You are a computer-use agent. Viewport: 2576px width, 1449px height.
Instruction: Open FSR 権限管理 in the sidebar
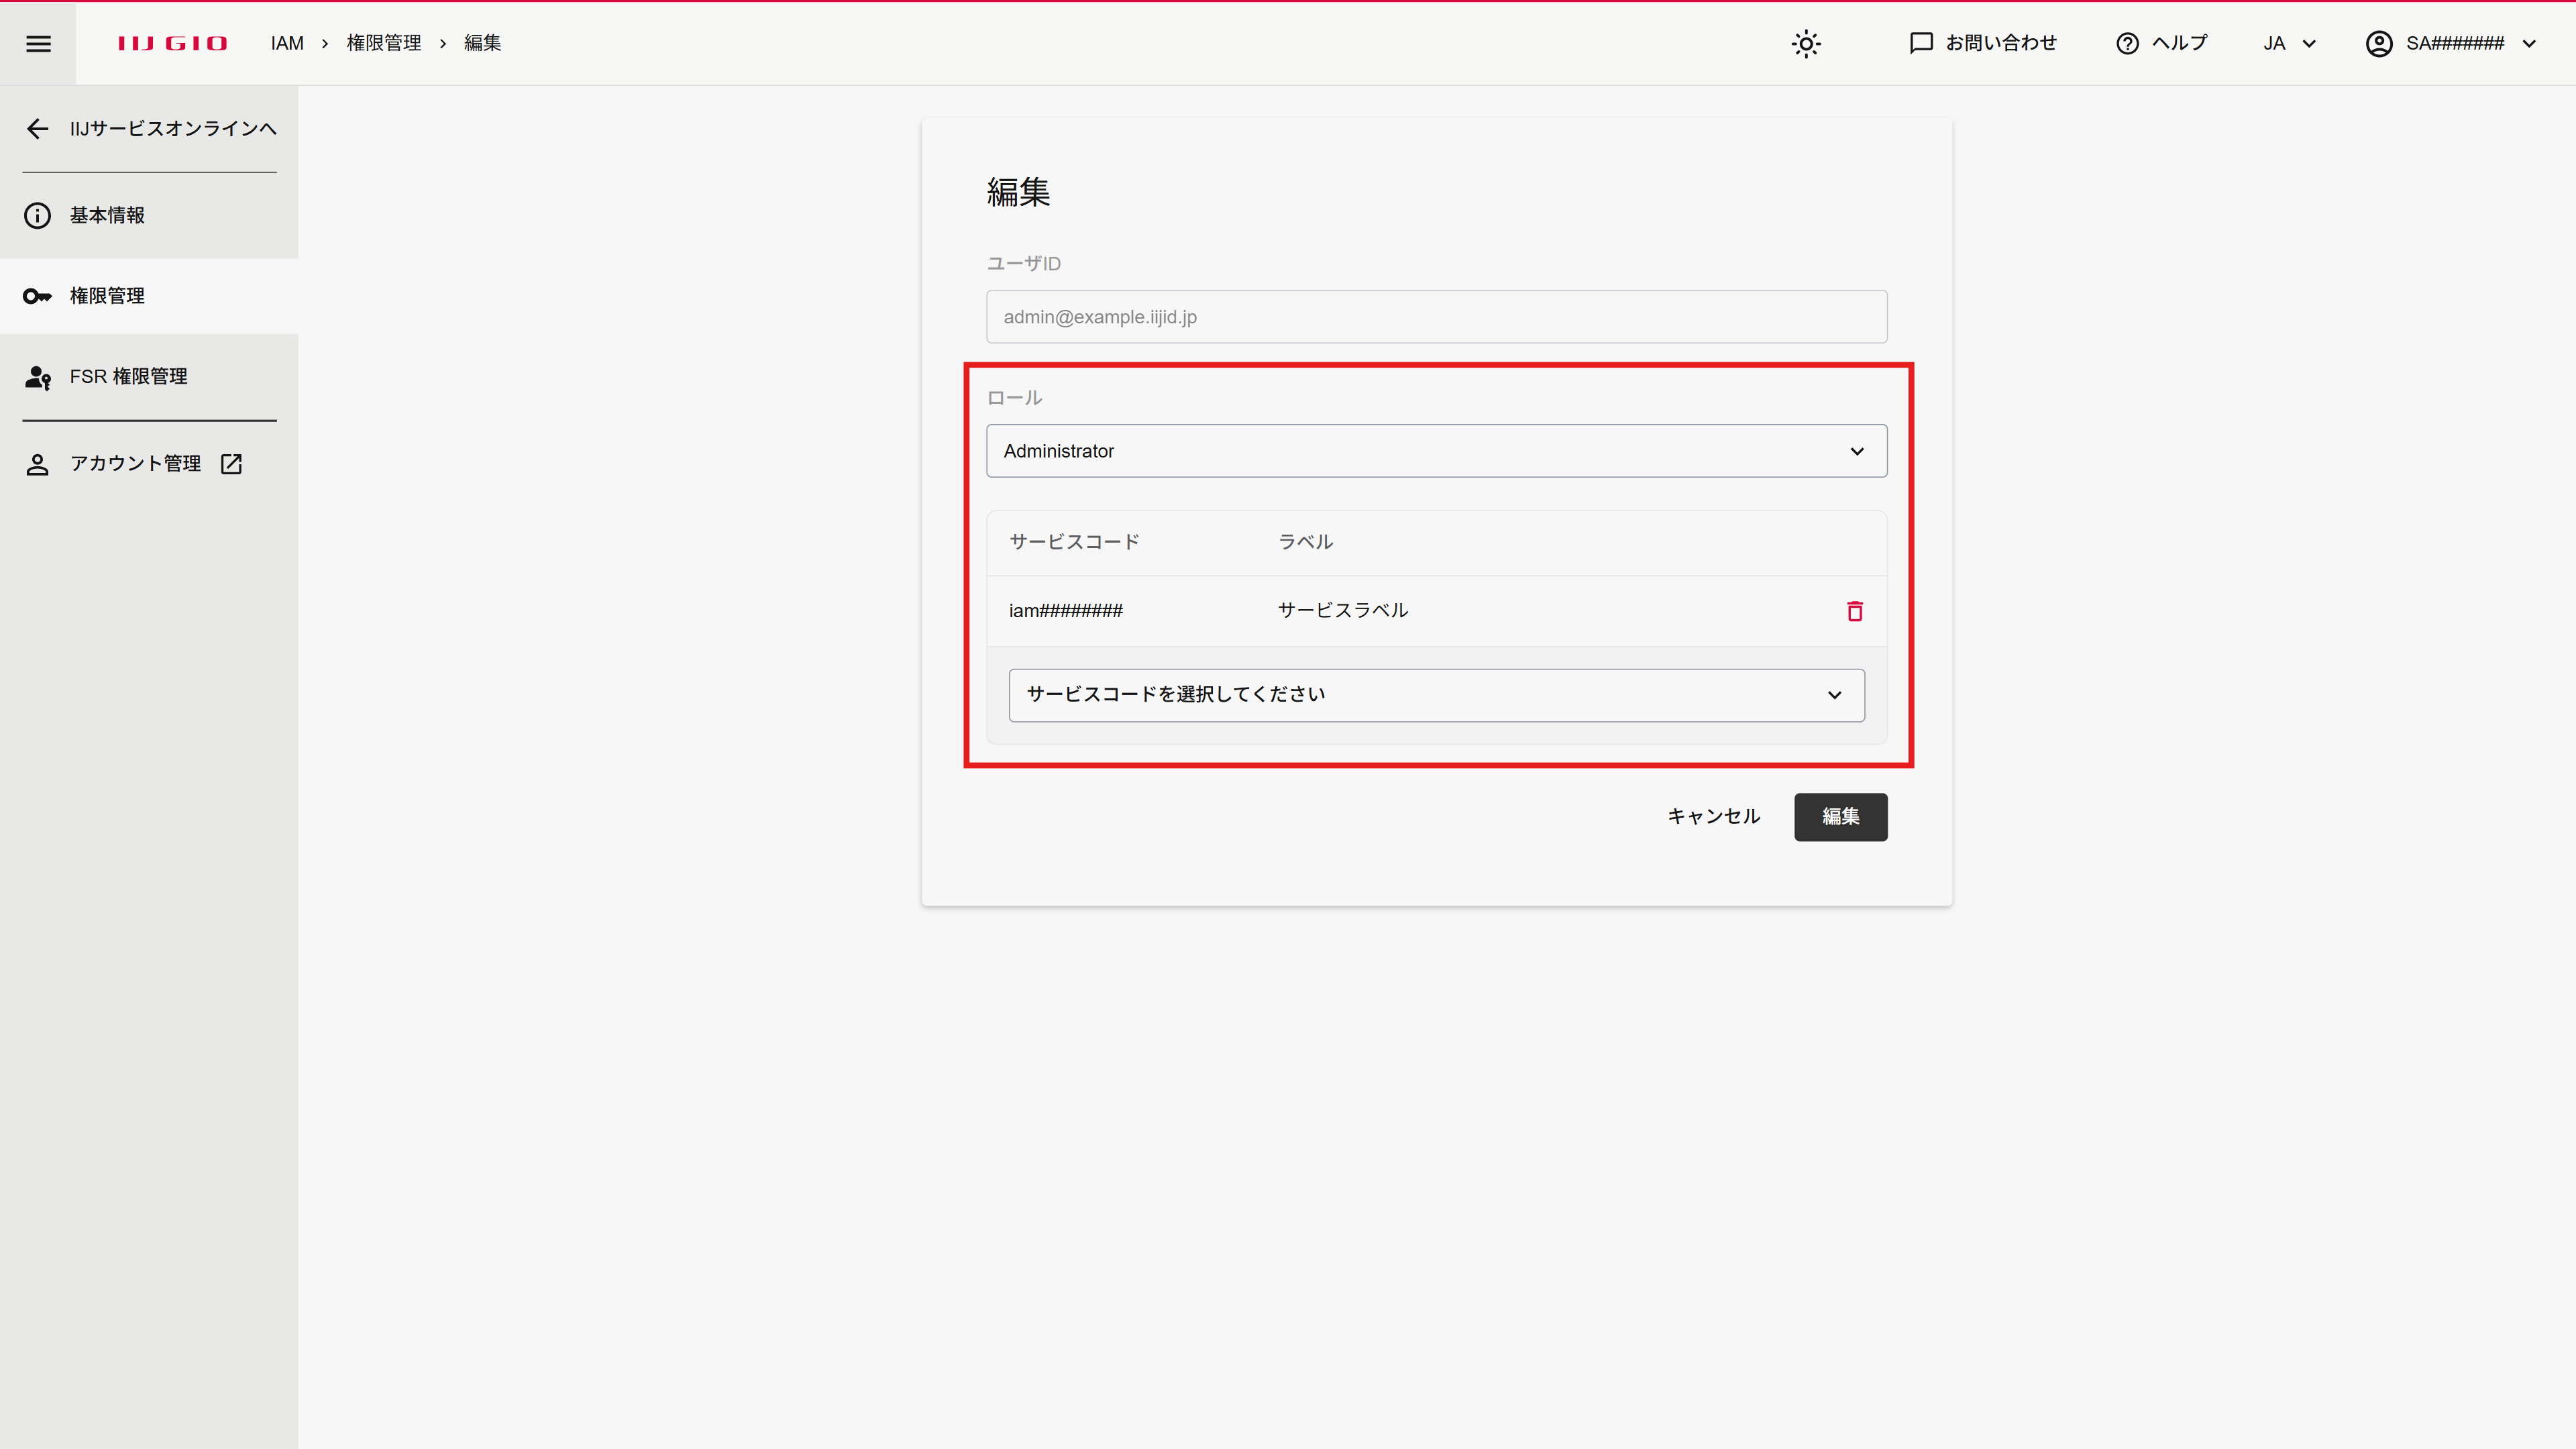pyautogui.click(x=149, y=377)
